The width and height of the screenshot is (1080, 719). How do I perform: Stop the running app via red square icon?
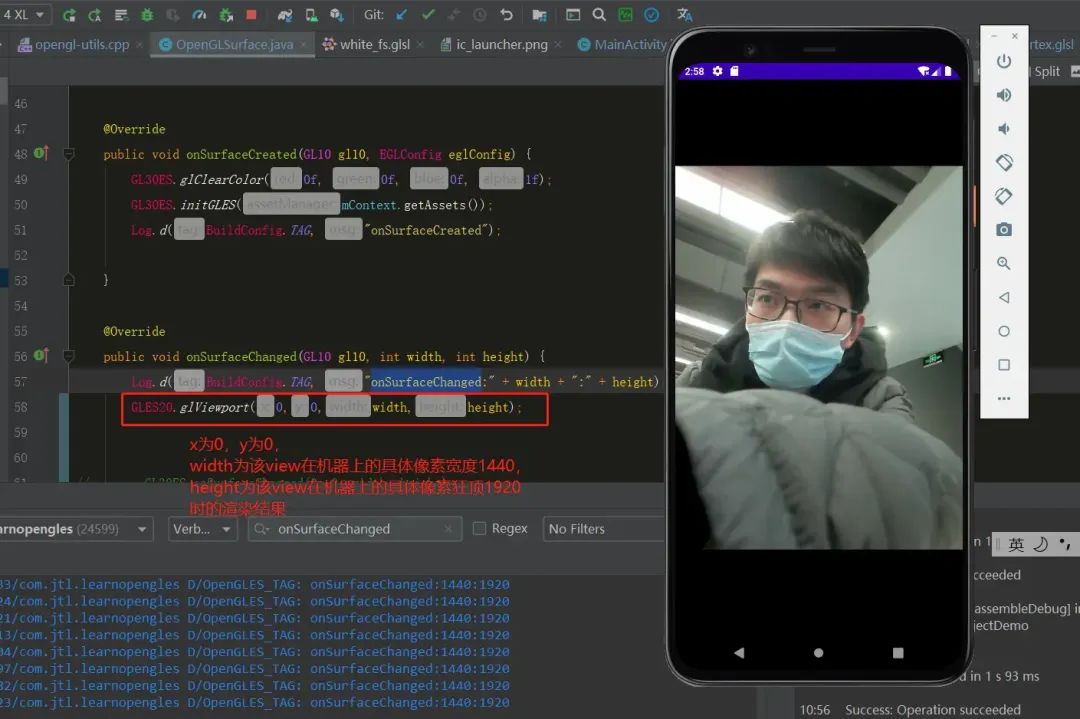click(251, 14)
